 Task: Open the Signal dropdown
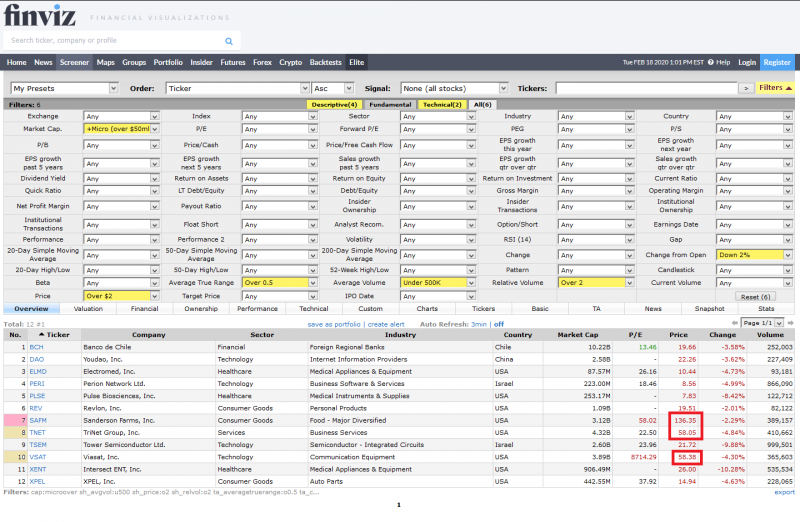coord(454,88)
